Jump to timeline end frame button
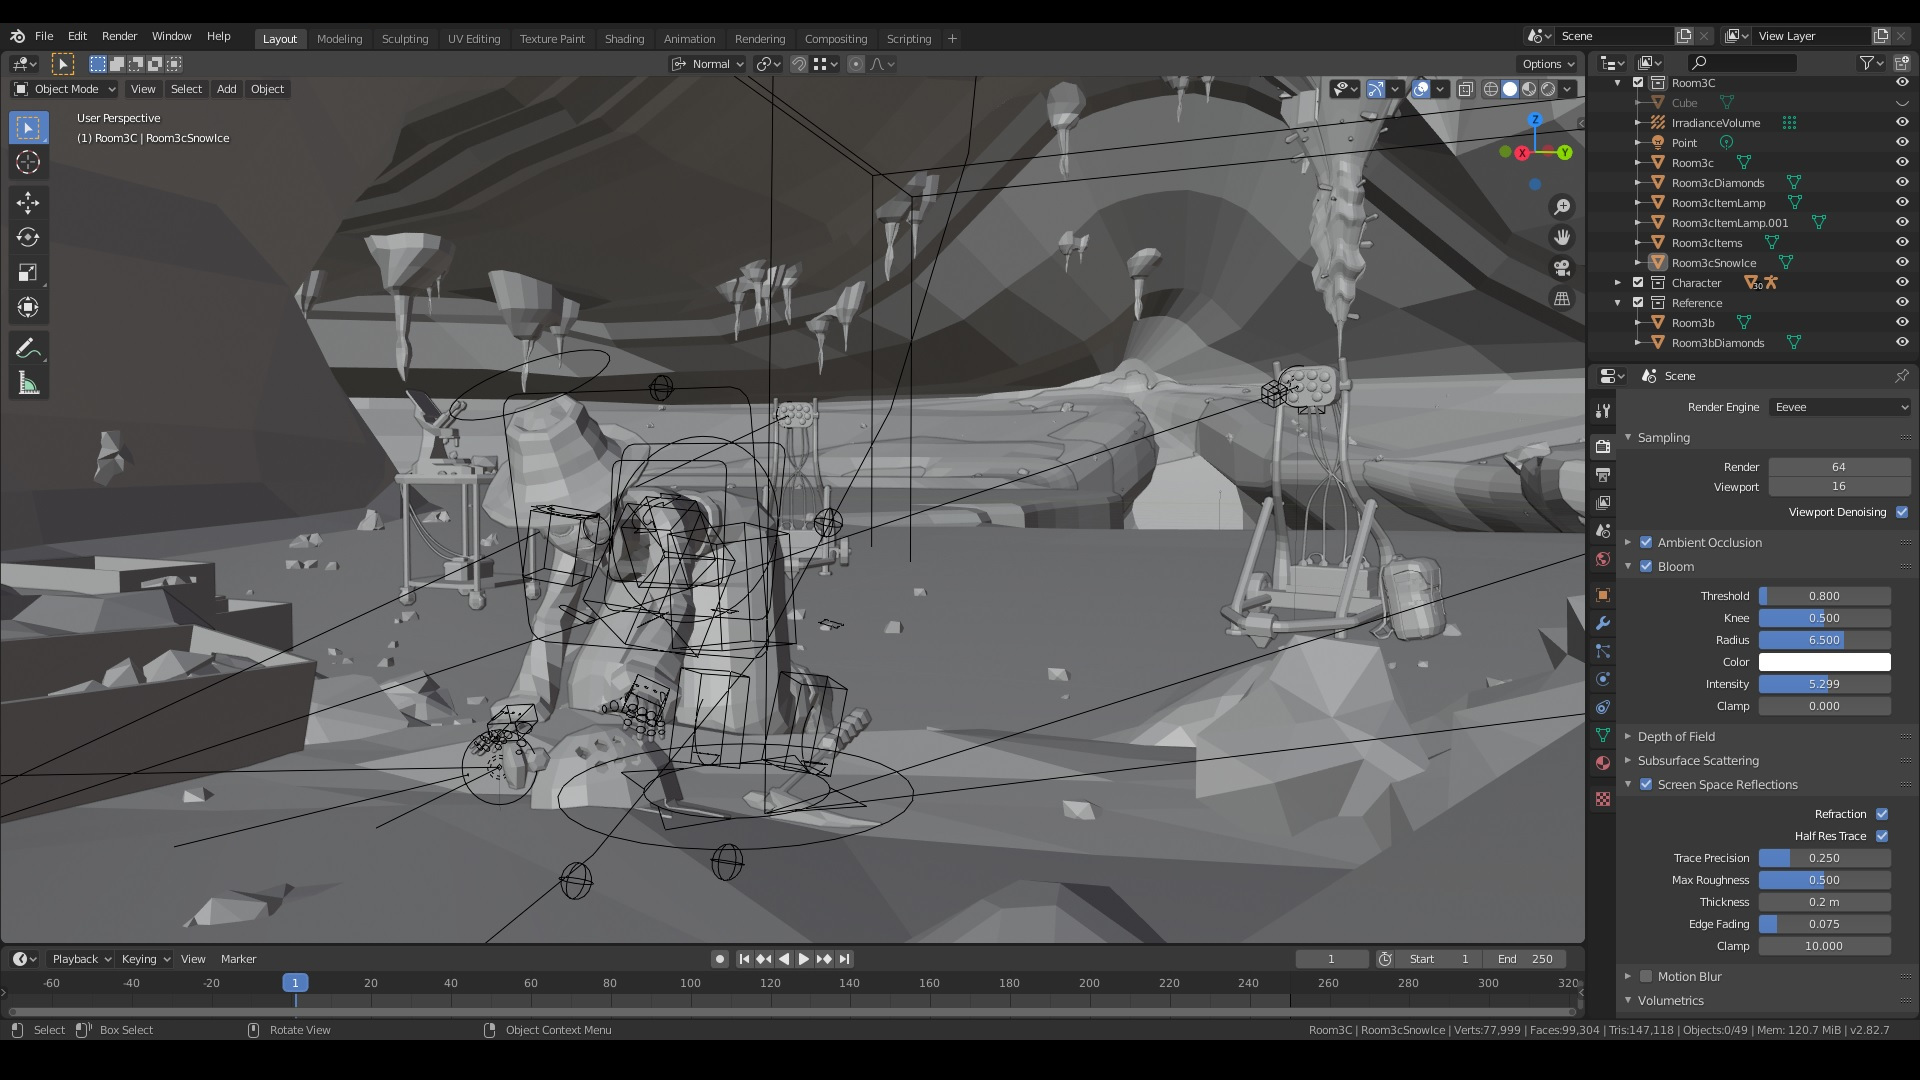This screenshot has height=1080, width=1920. [845, 959]
